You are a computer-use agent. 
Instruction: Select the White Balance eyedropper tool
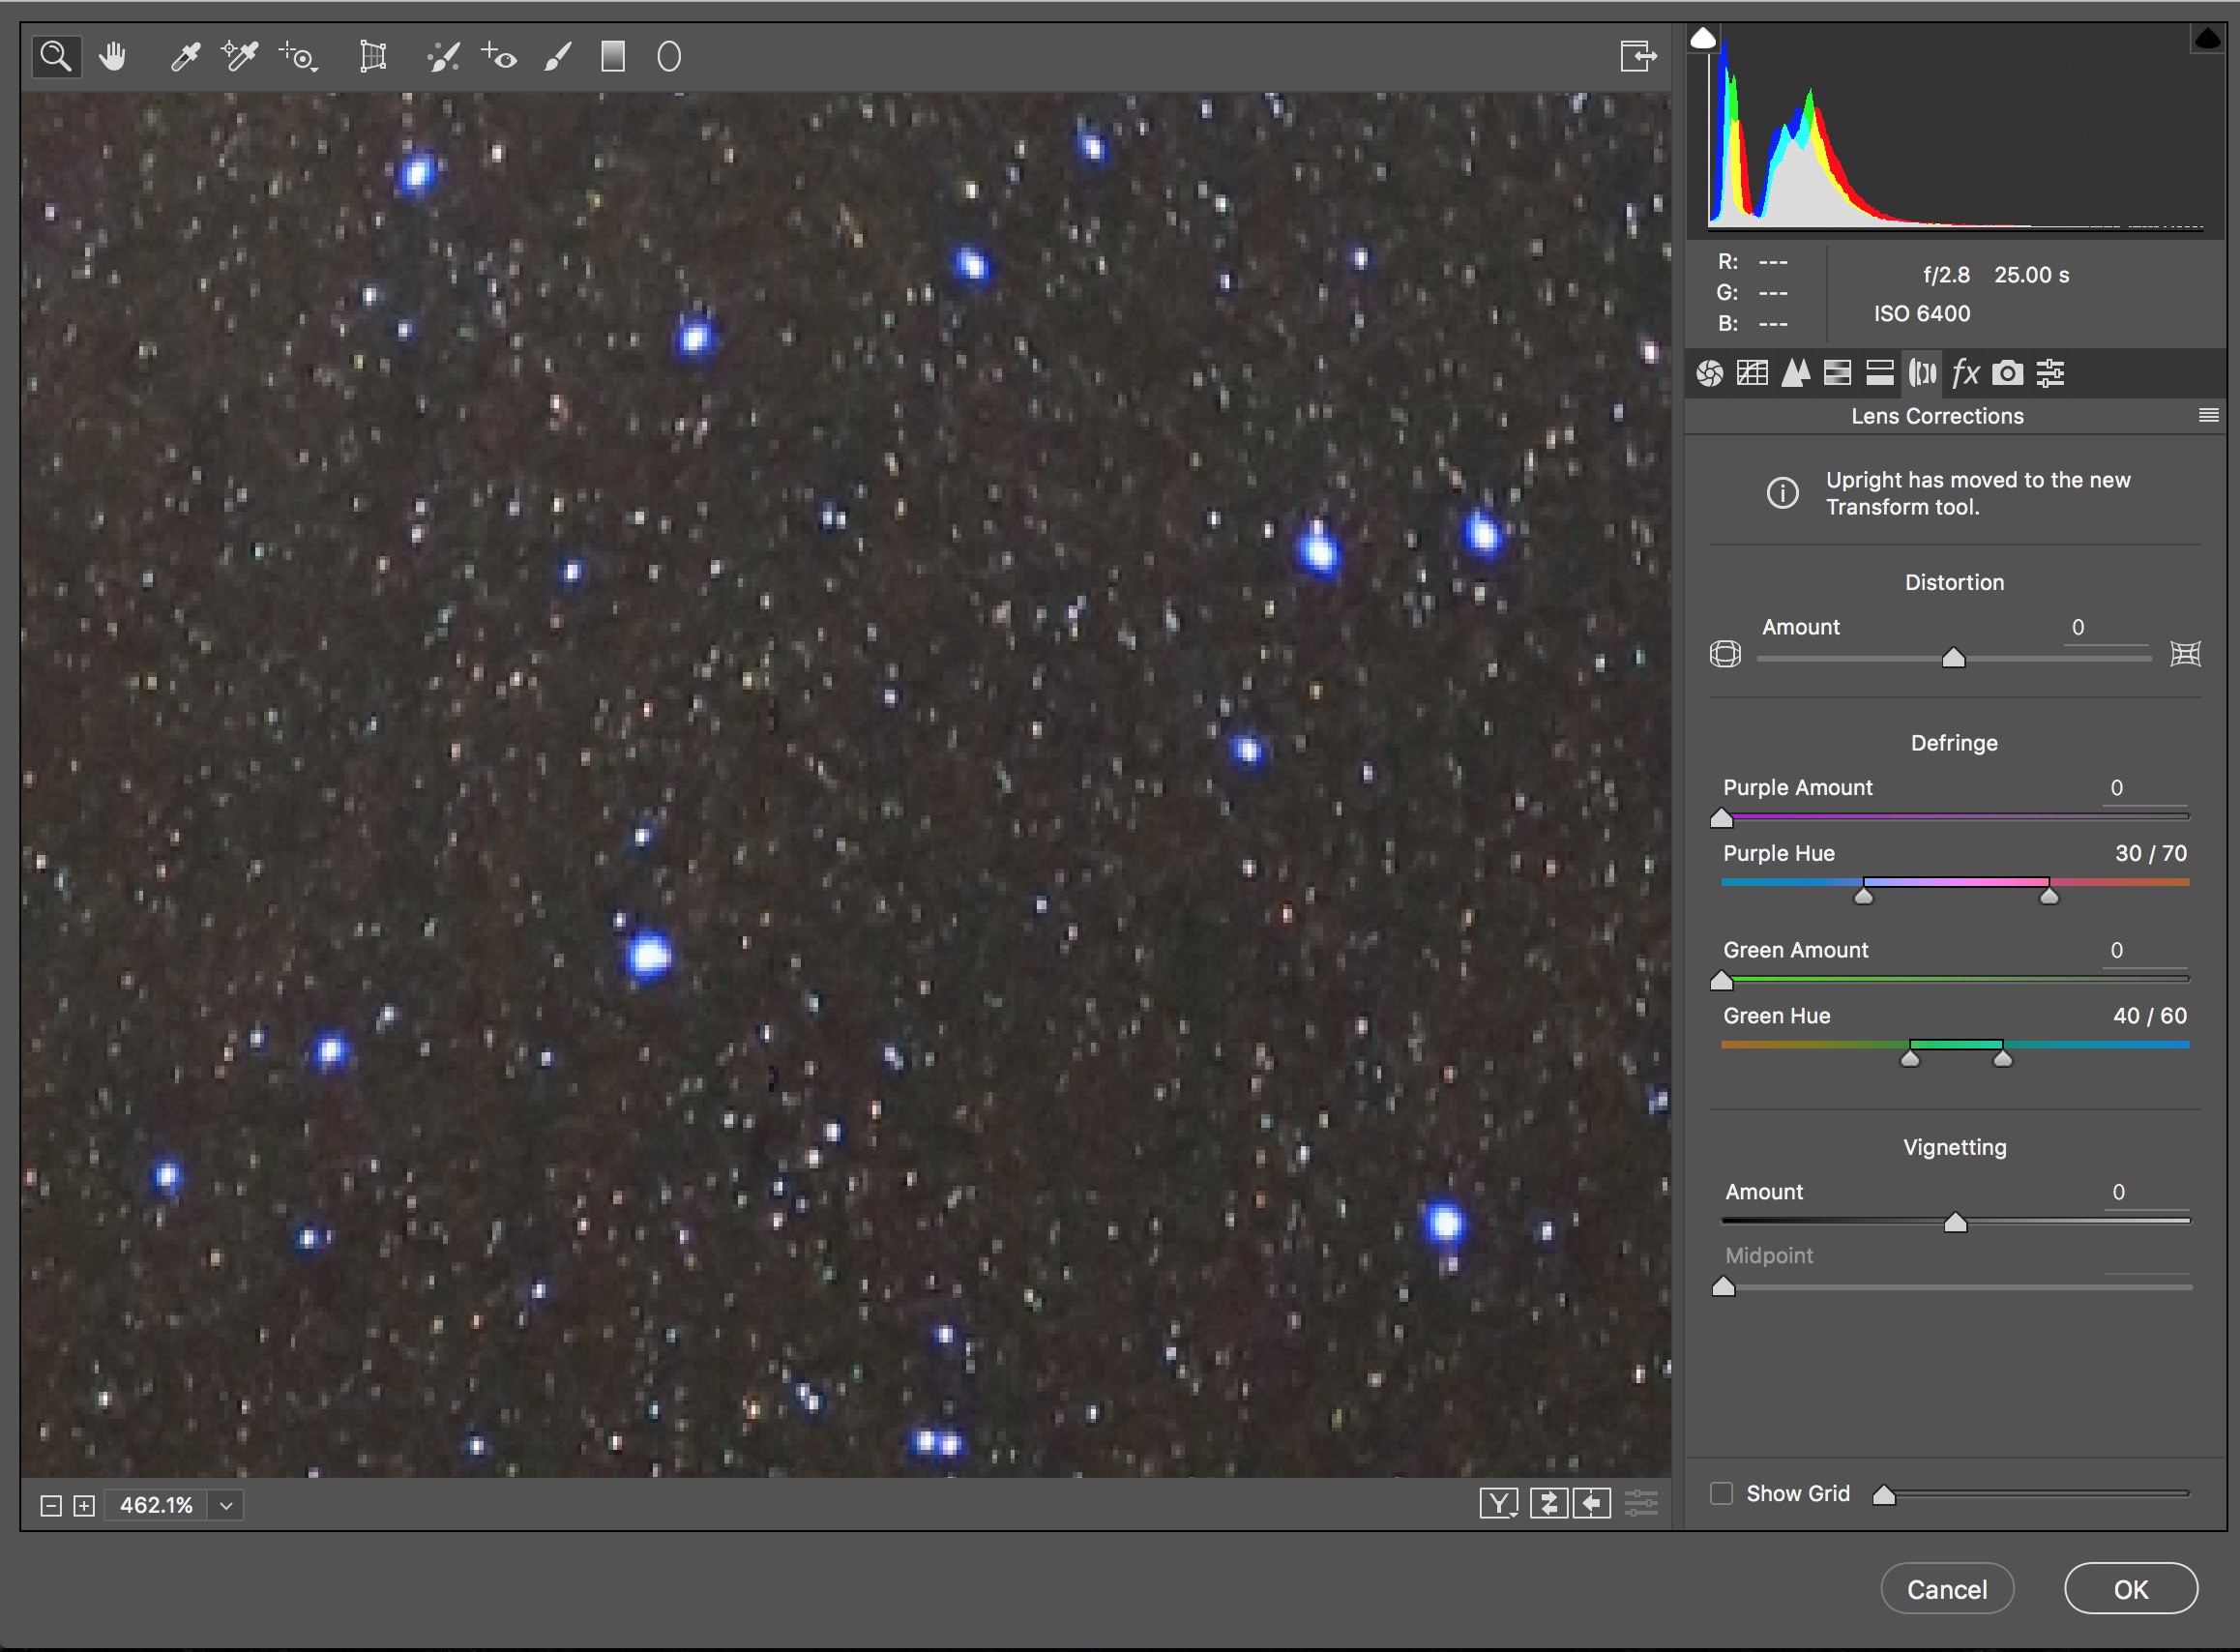coord(185,57)
